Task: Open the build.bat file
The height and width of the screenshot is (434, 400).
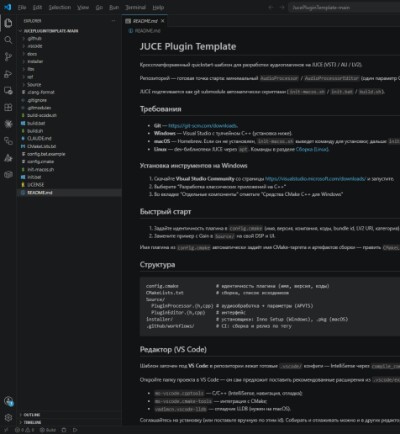Action: click(x=69, y=123)
